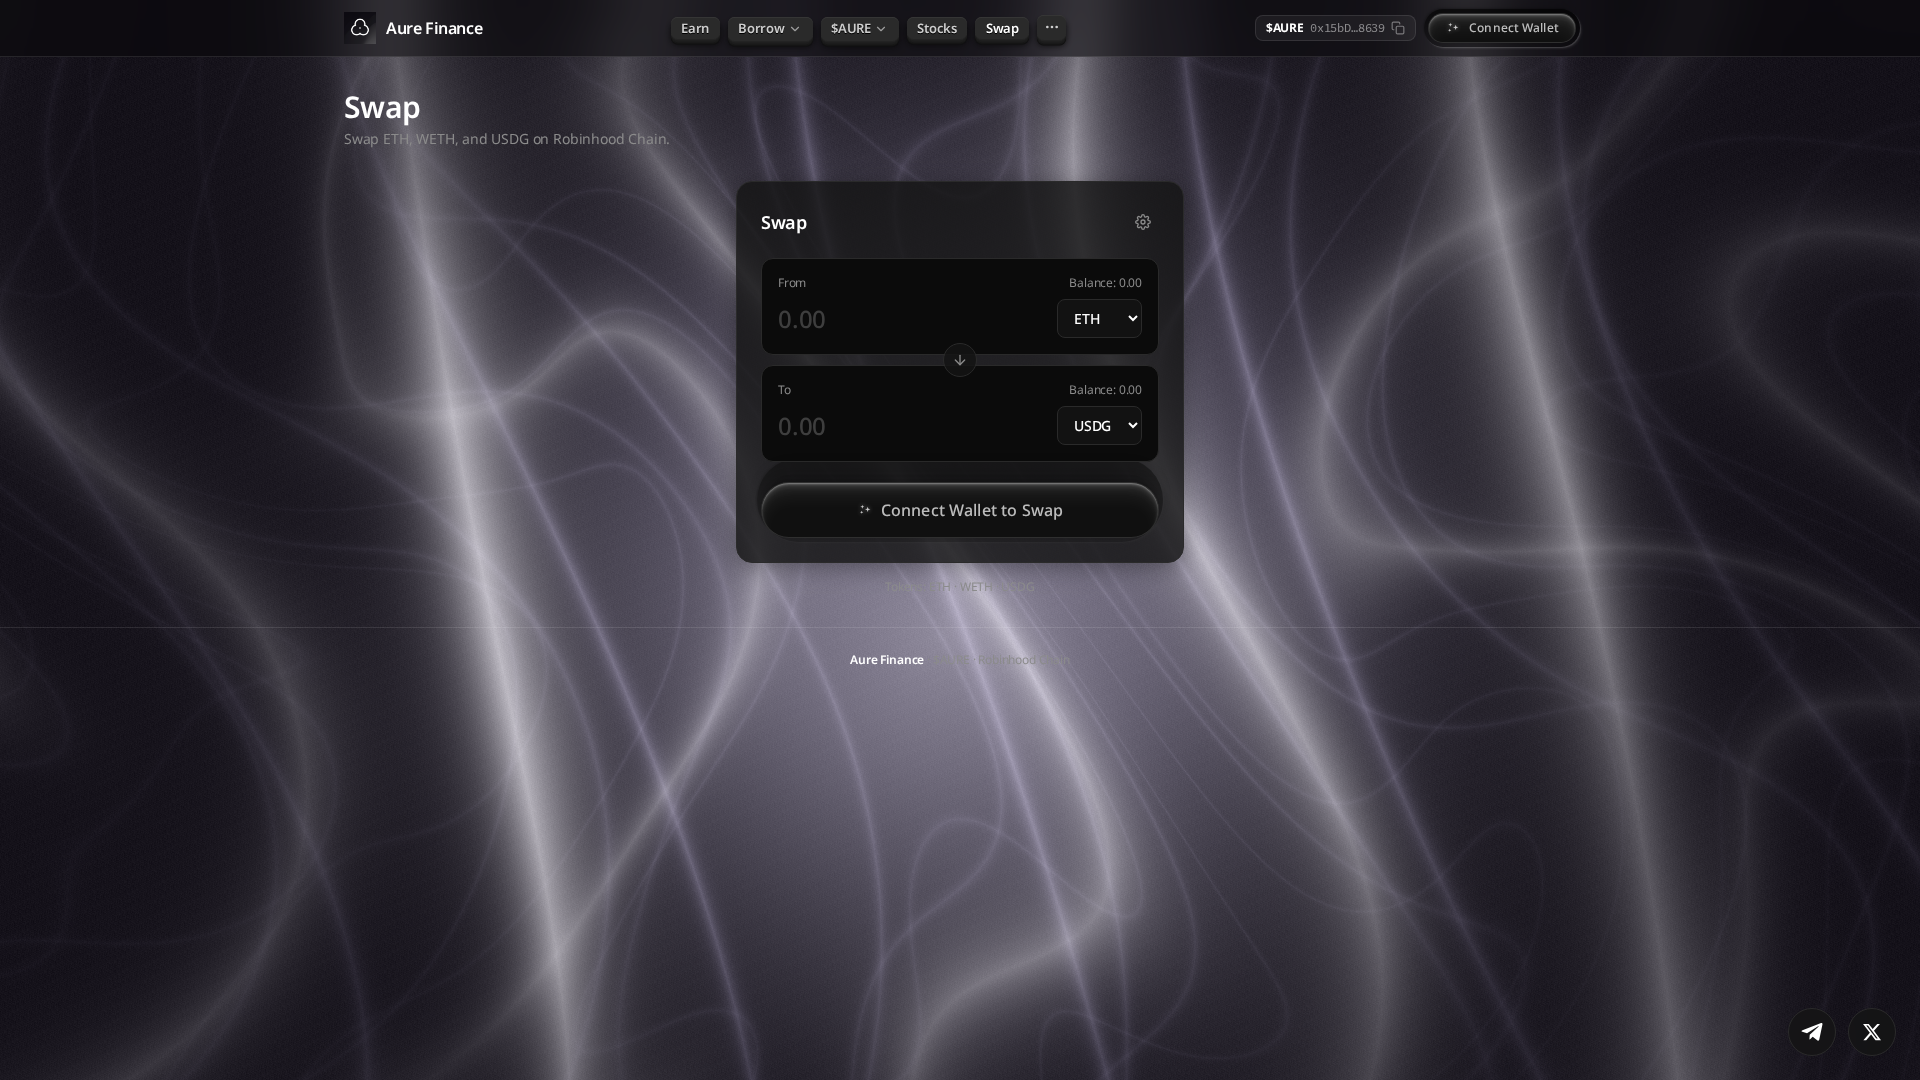This screenshot has height=1080, width=1920.
Task: Open swap settings gear icon
Action: click(x=1143, y=222)
